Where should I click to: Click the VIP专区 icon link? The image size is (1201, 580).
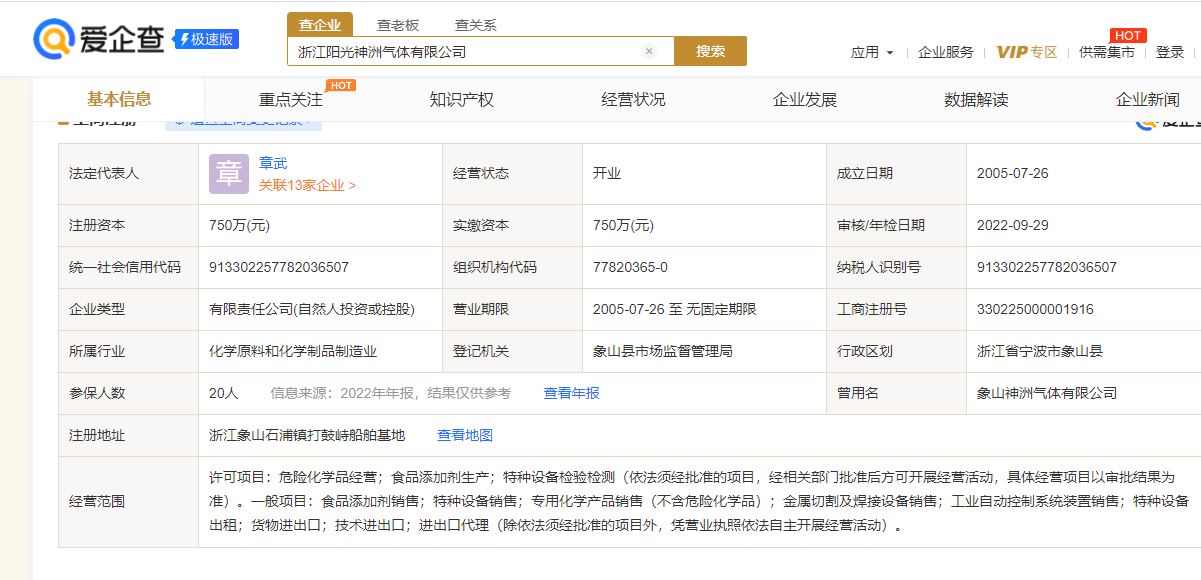coord(1026,52)
